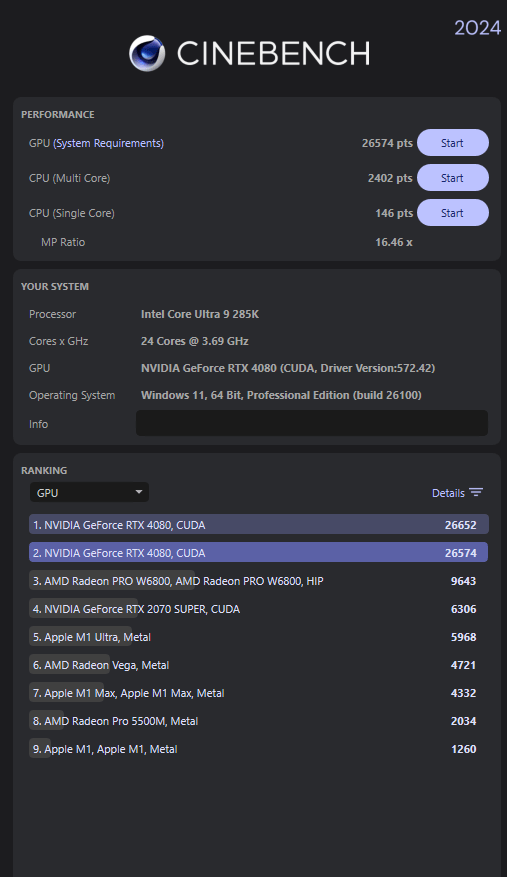This screenshot has height=877, width=507.
Task: Select highlighted RTX 4080 score 26574 row
Action: click(x=259, y=553)
